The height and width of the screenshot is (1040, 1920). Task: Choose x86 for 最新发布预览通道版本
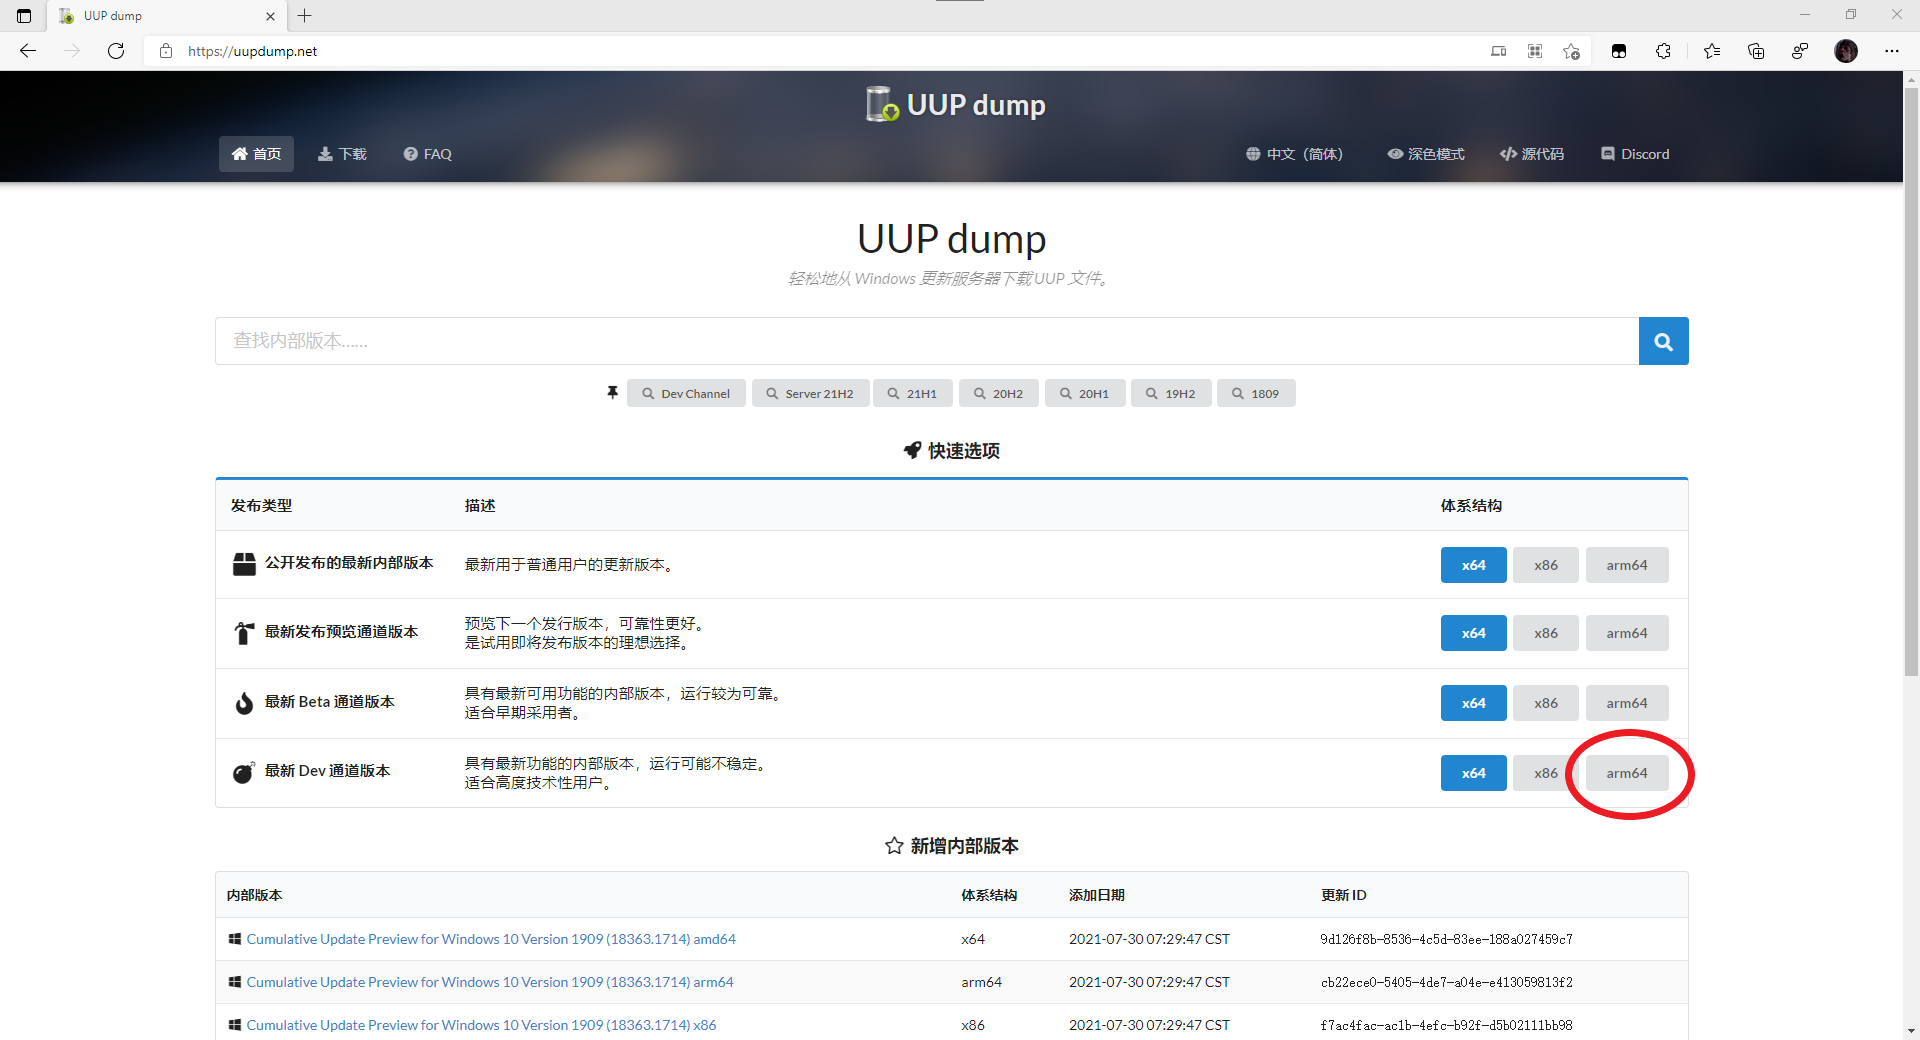[x=1546, y=633]
